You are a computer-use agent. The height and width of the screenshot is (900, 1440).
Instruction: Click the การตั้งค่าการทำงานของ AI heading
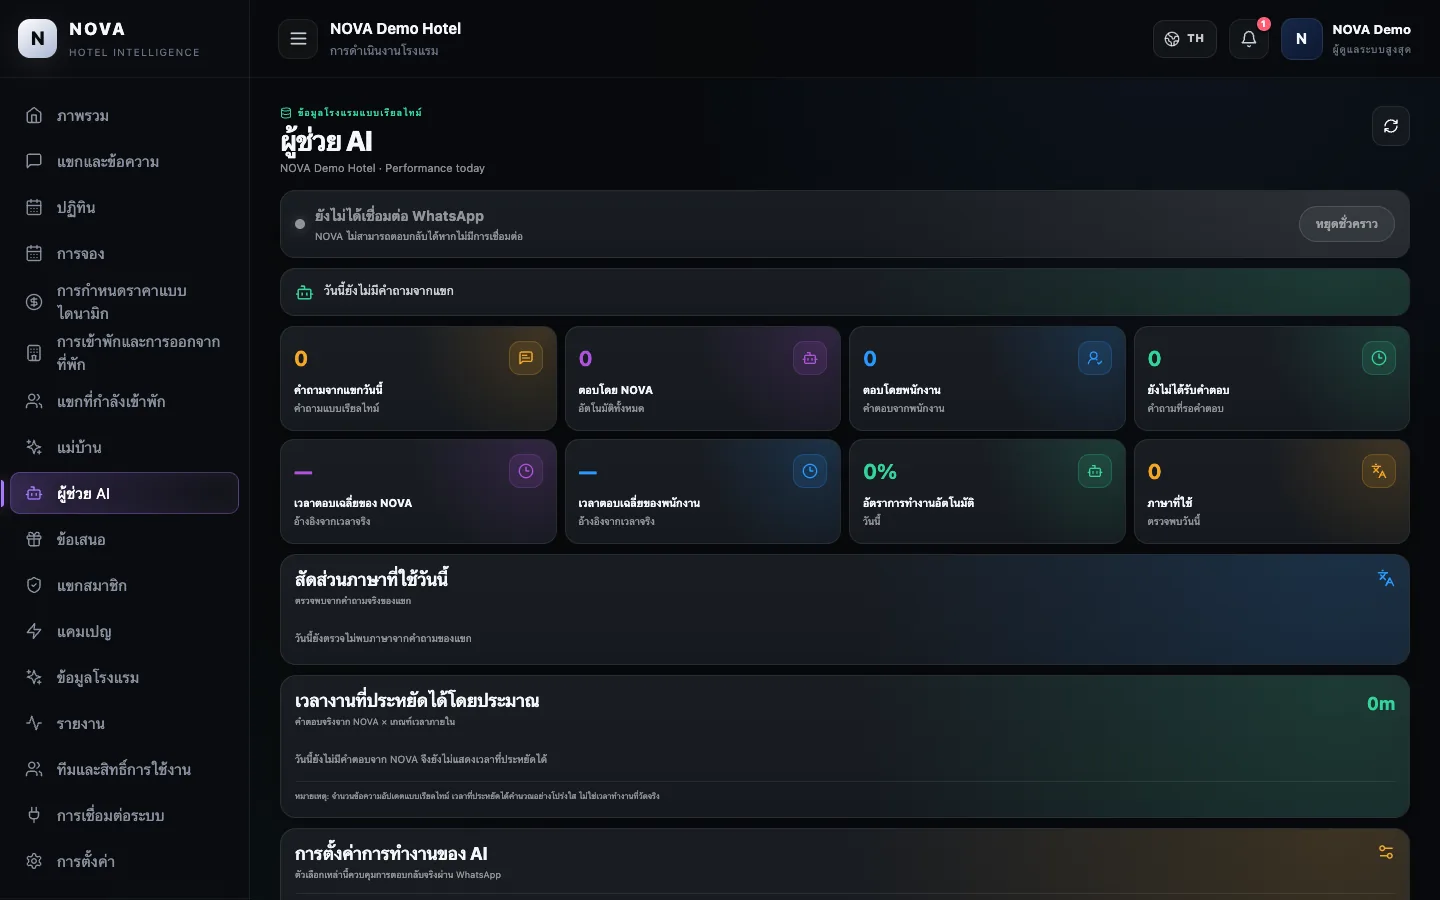pyautogui.click(x=391, y=854)
